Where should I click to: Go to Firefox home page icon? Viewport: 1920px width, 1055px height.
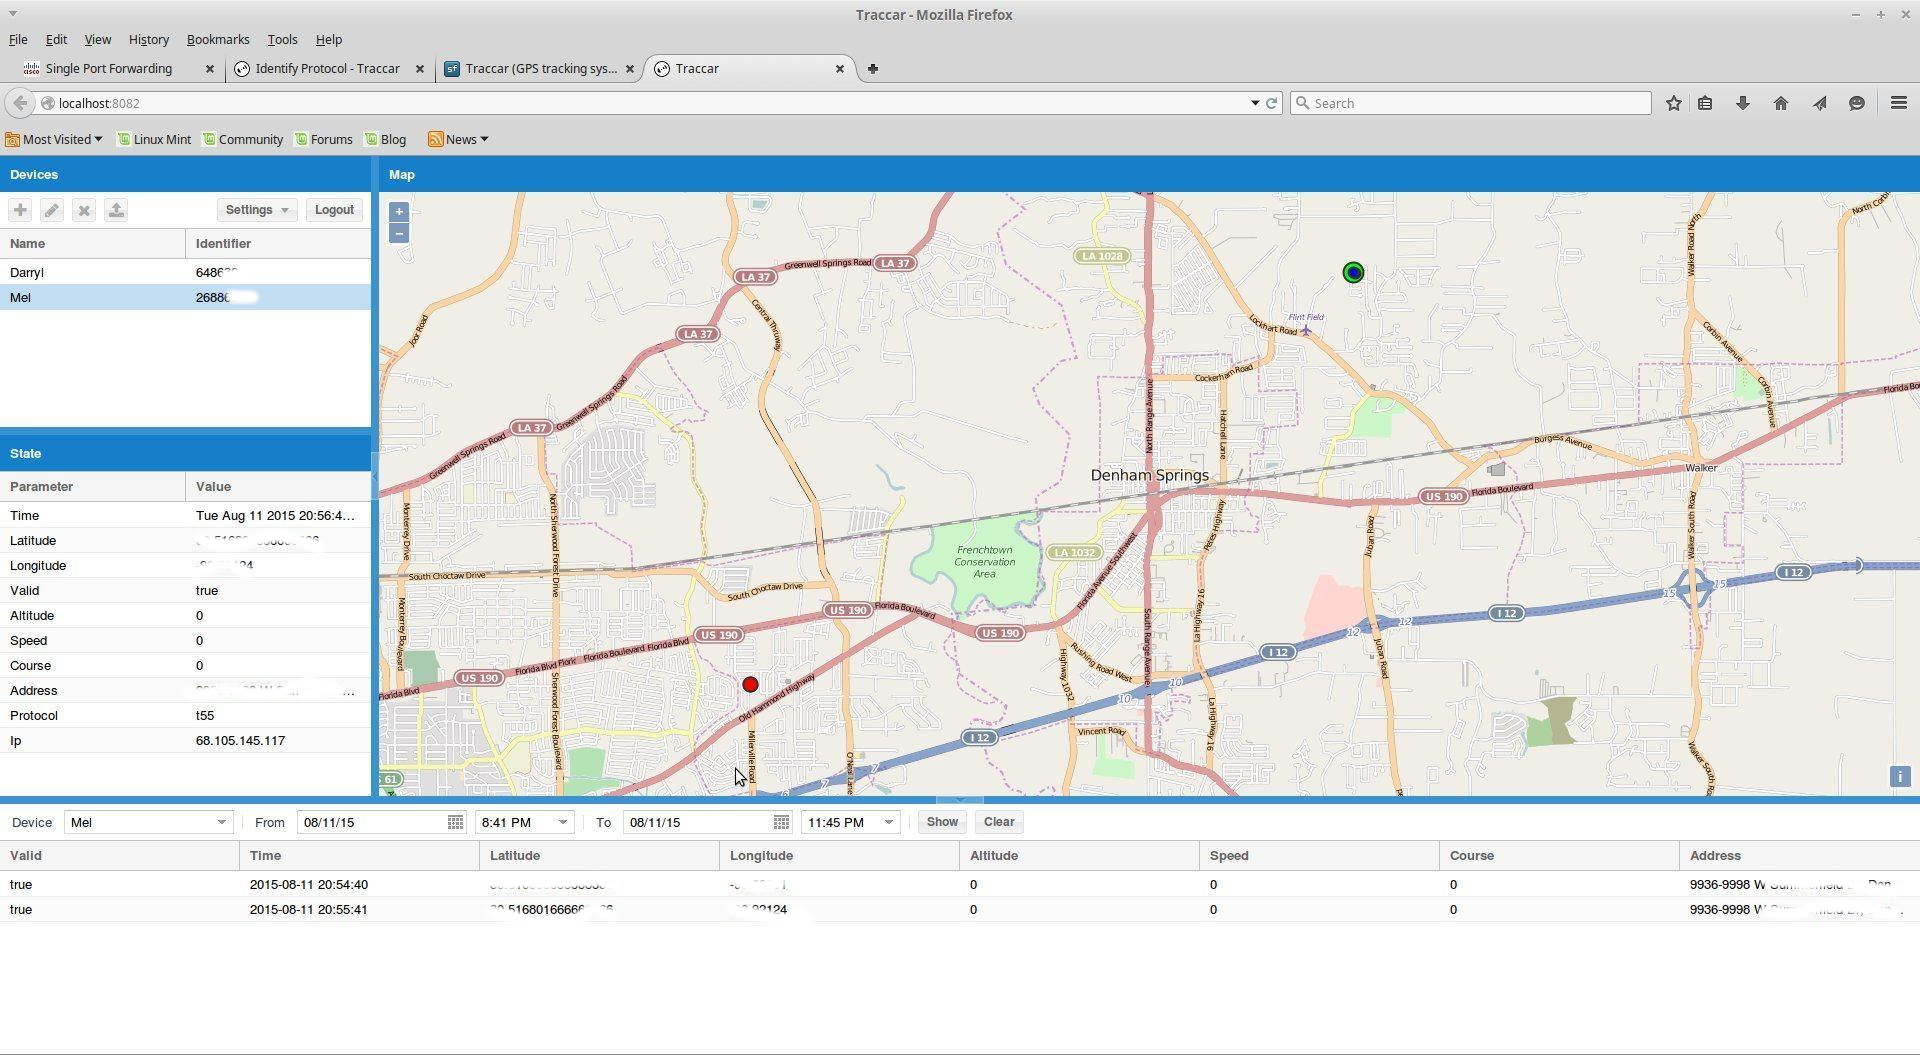[x=1781, y=103]
